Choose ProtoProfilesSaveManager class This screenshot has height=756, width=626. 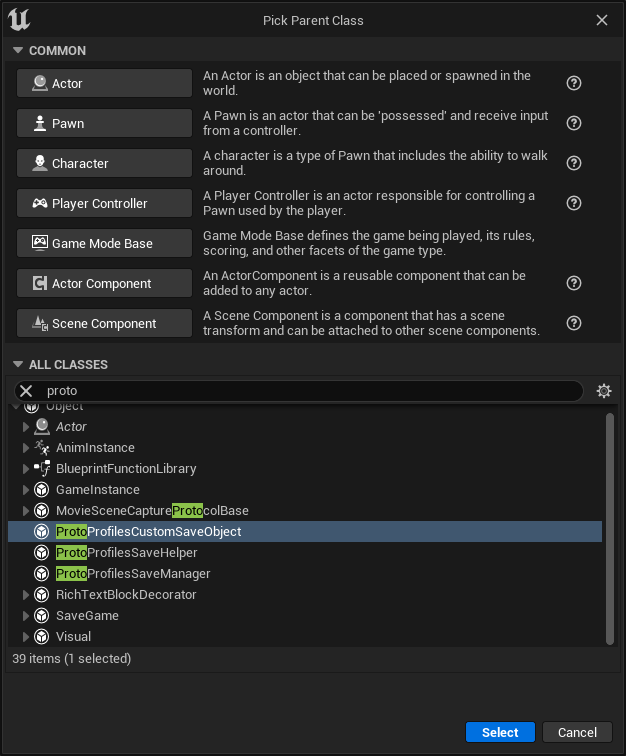click(x=132, y=574)
